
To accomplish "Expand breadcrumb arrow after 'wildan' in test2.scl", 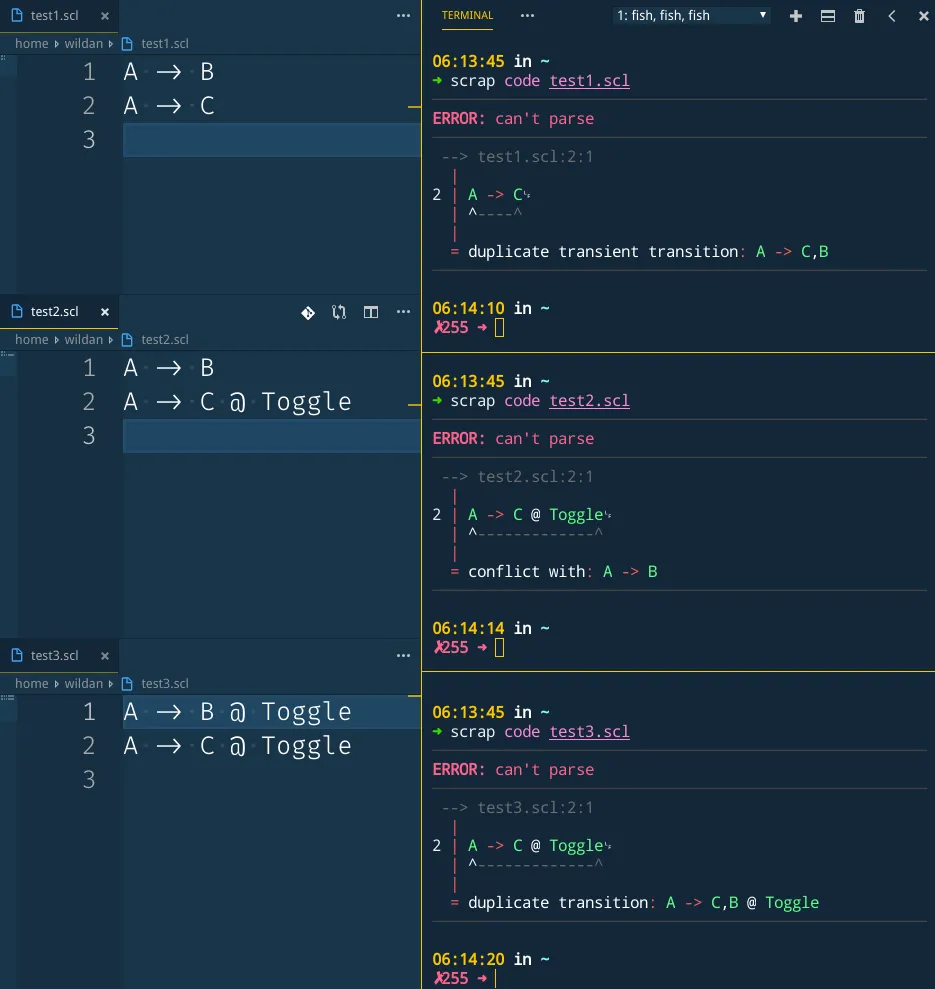I will click(x=110, y=339).
